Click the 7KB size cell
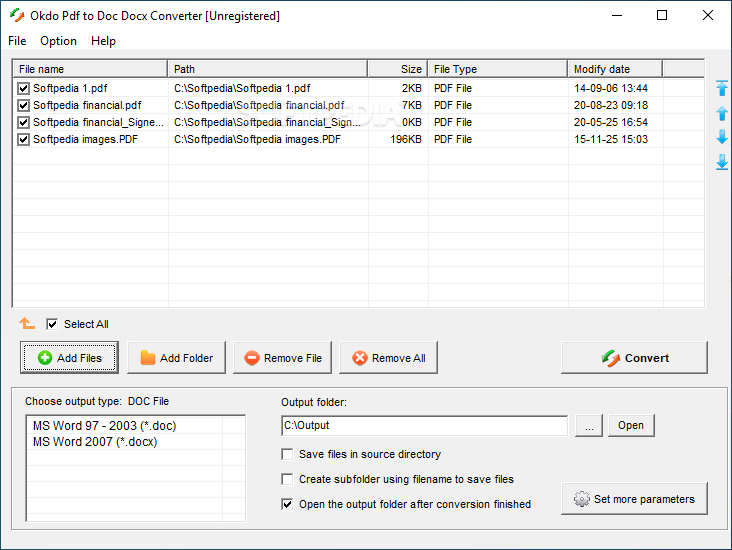 [412, 106]
